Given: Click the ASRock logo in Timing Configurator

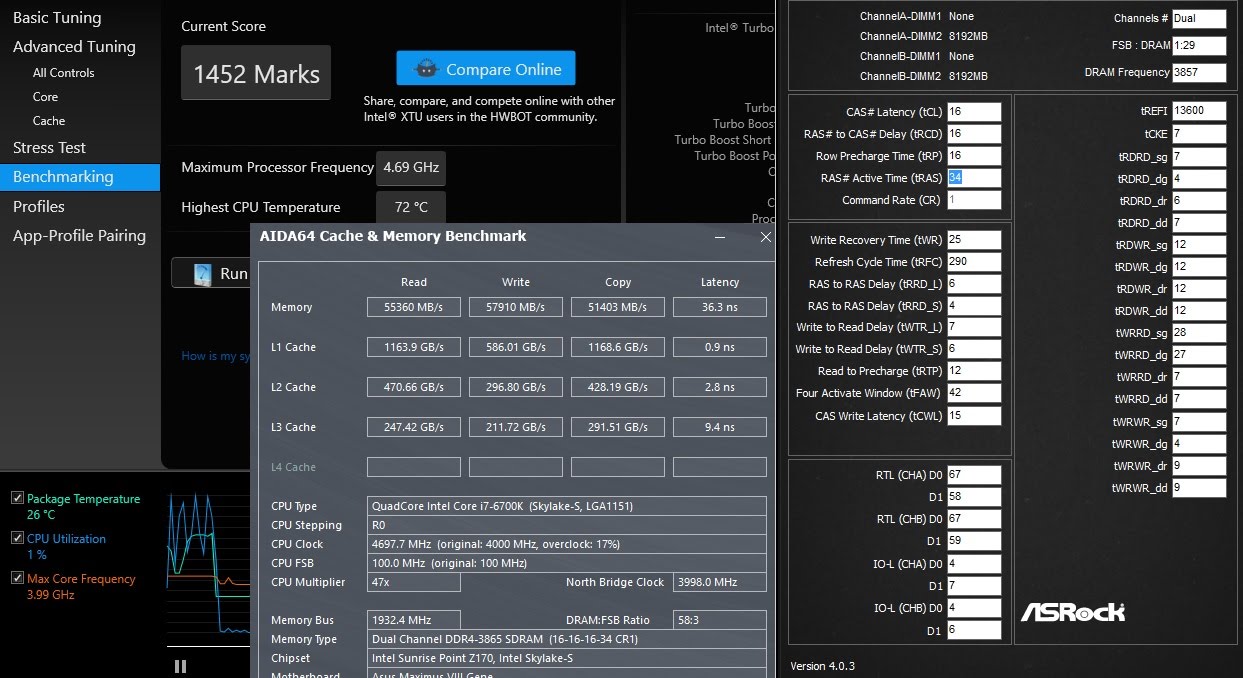Looking at the screenshot, I should coord(1073,611).
